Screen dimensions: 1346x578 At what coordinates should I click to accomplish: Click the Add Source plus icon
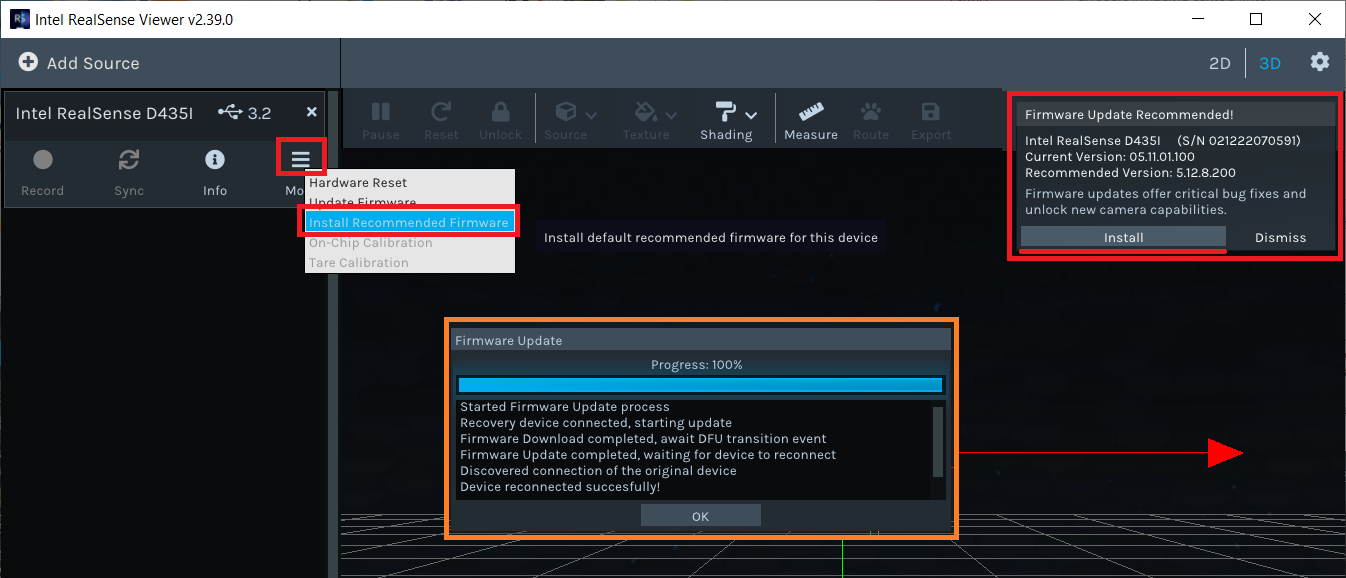(28, 63)
